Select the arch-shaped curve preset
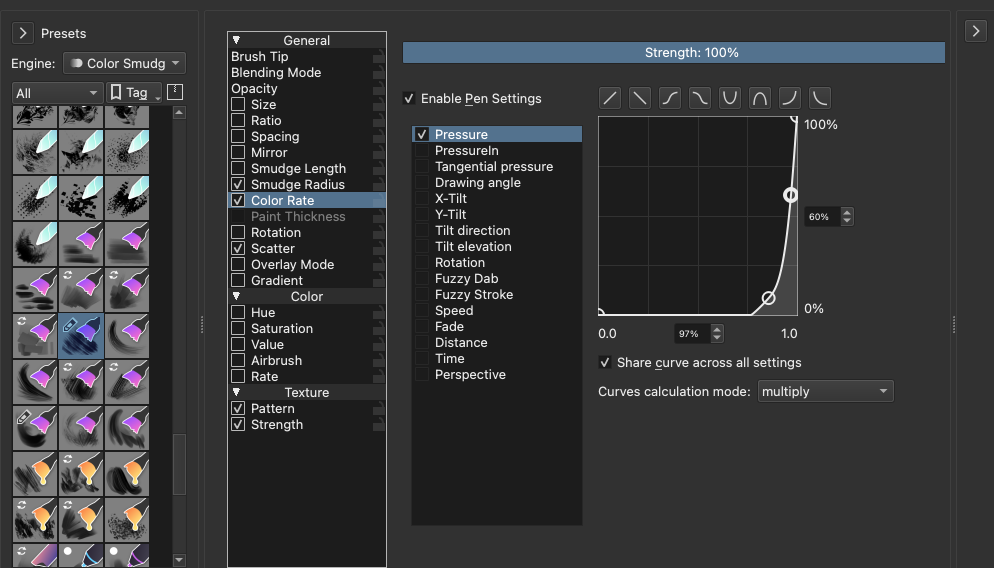 760,98
